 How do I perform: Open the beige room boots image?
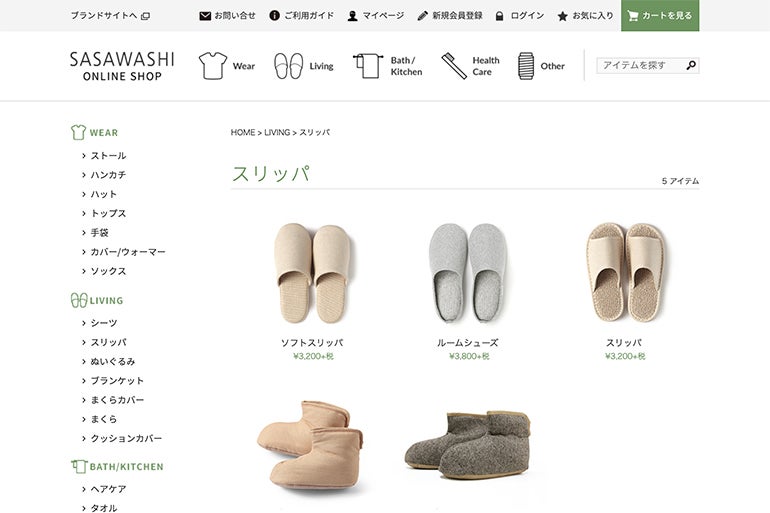click(311, 445)
